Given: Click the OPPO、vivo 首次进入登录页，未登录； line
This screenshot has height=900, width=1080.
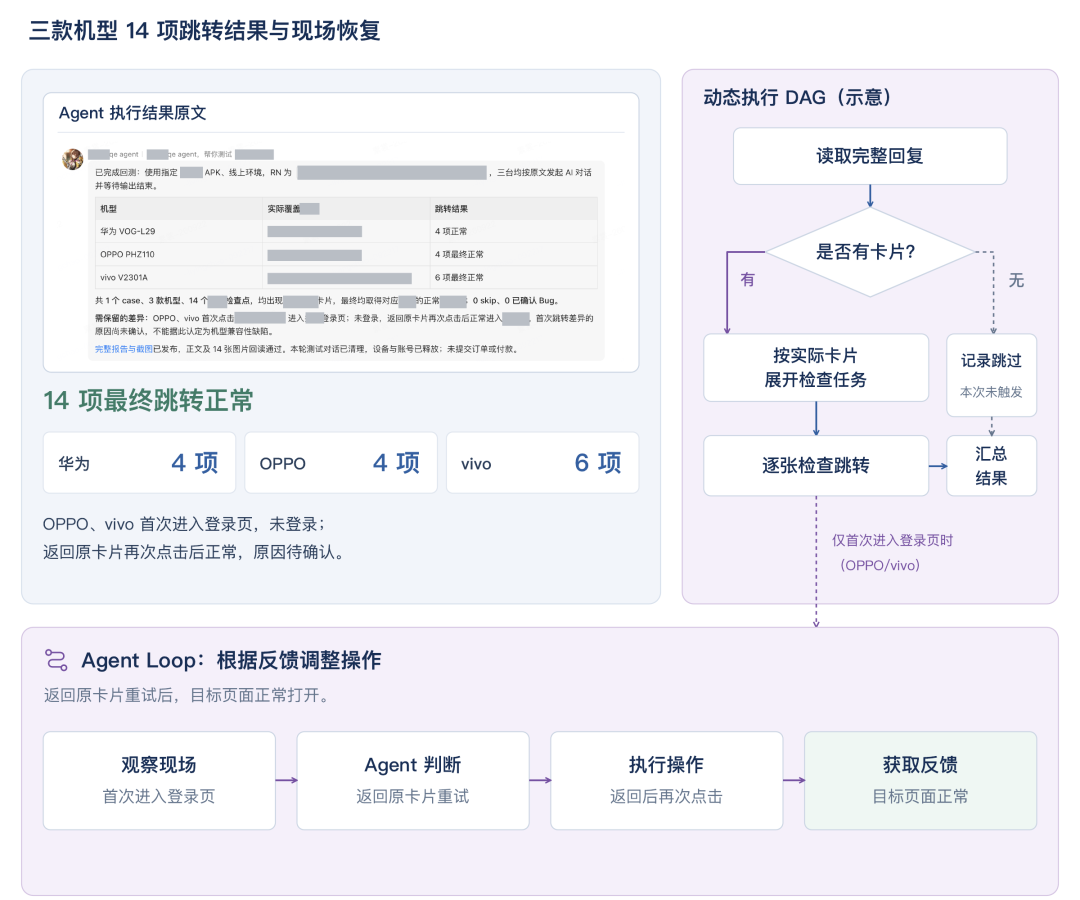Looking at the screenshot, I should click(x=184, y=524).
